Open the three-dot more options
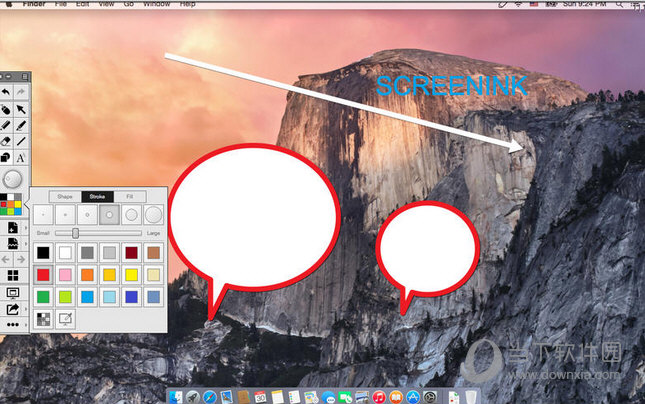The image size is (645, 404). pos(13,325)
